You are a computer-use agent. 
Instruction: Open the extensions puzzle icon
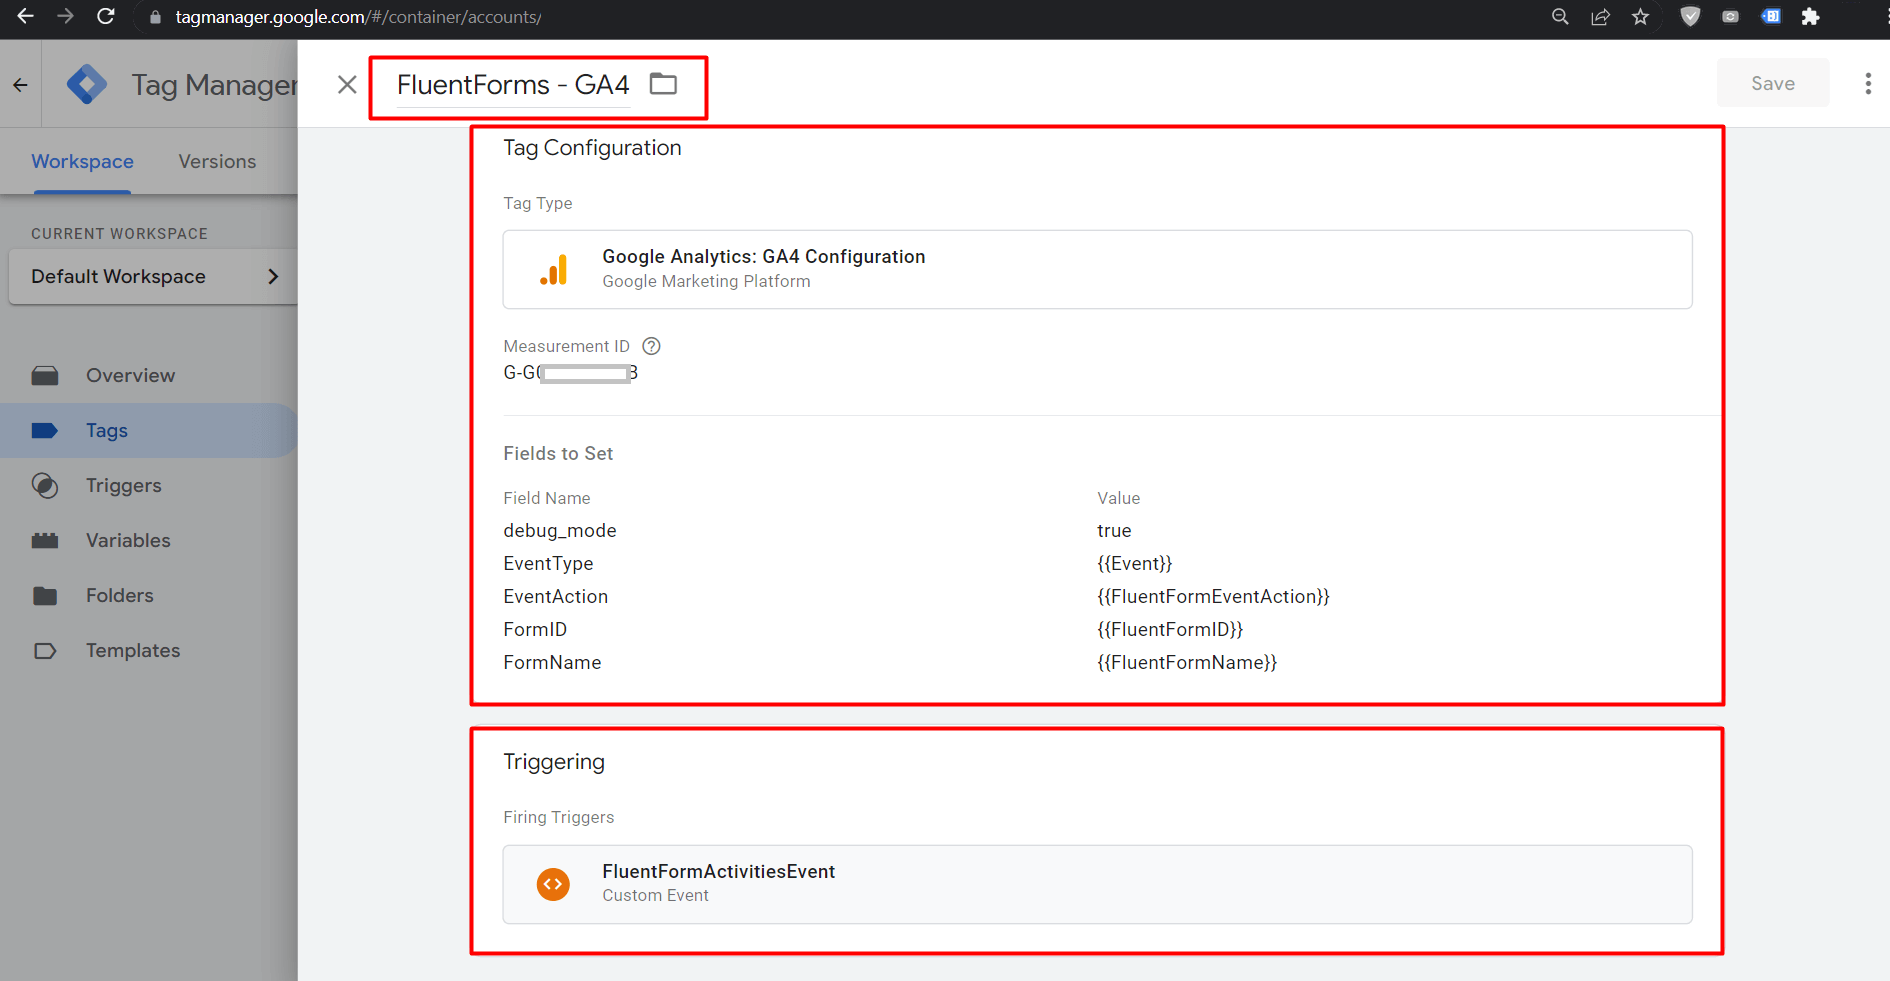point(1811,16)
